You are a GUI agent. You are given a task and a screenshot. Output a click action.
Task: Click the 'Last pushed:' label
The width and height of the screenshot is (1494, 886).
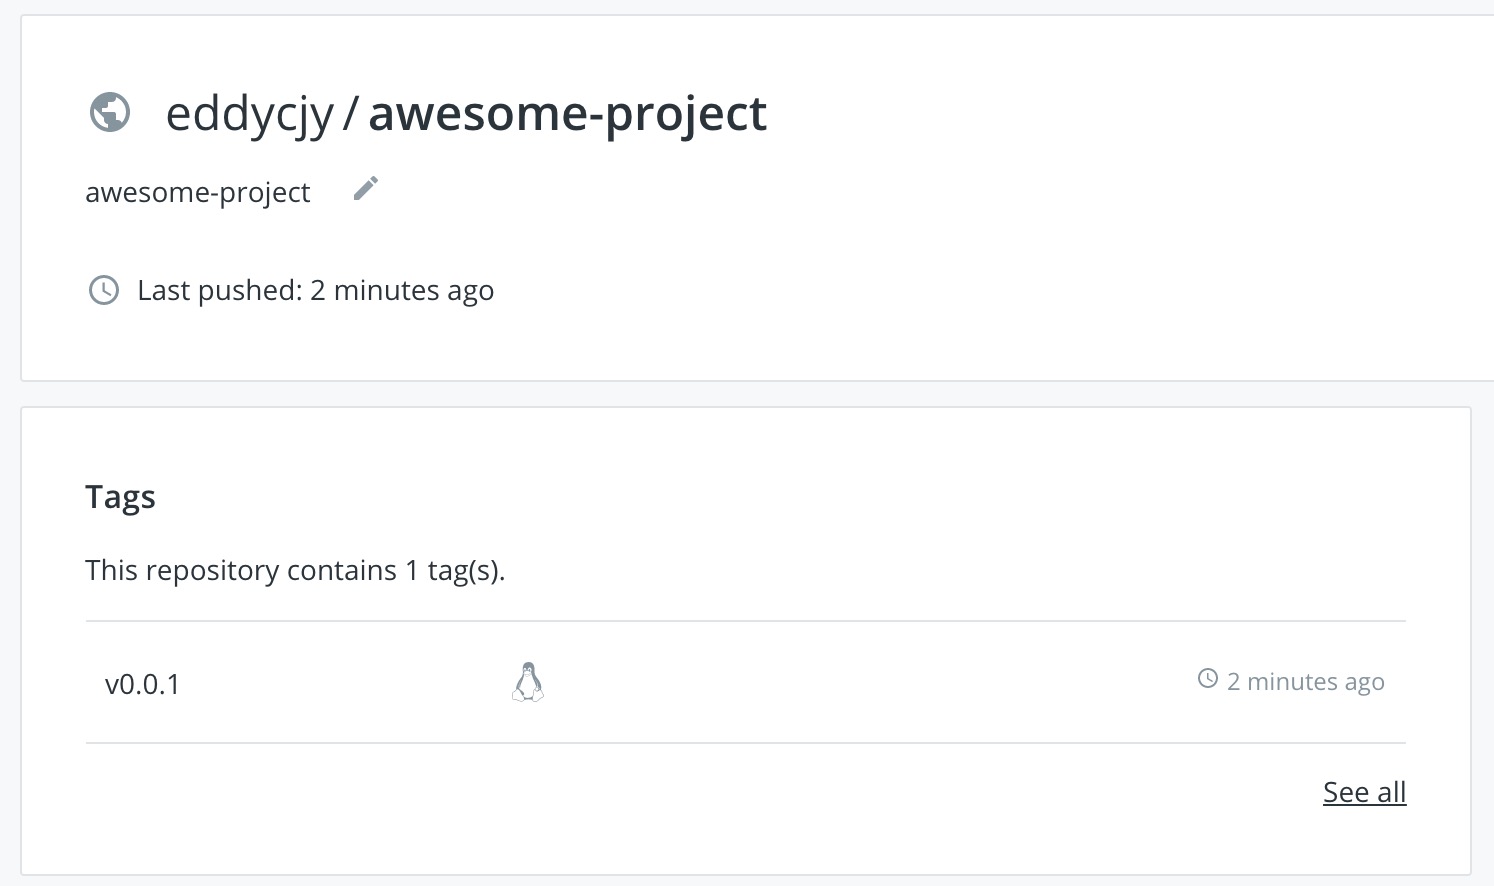point(220,290)
